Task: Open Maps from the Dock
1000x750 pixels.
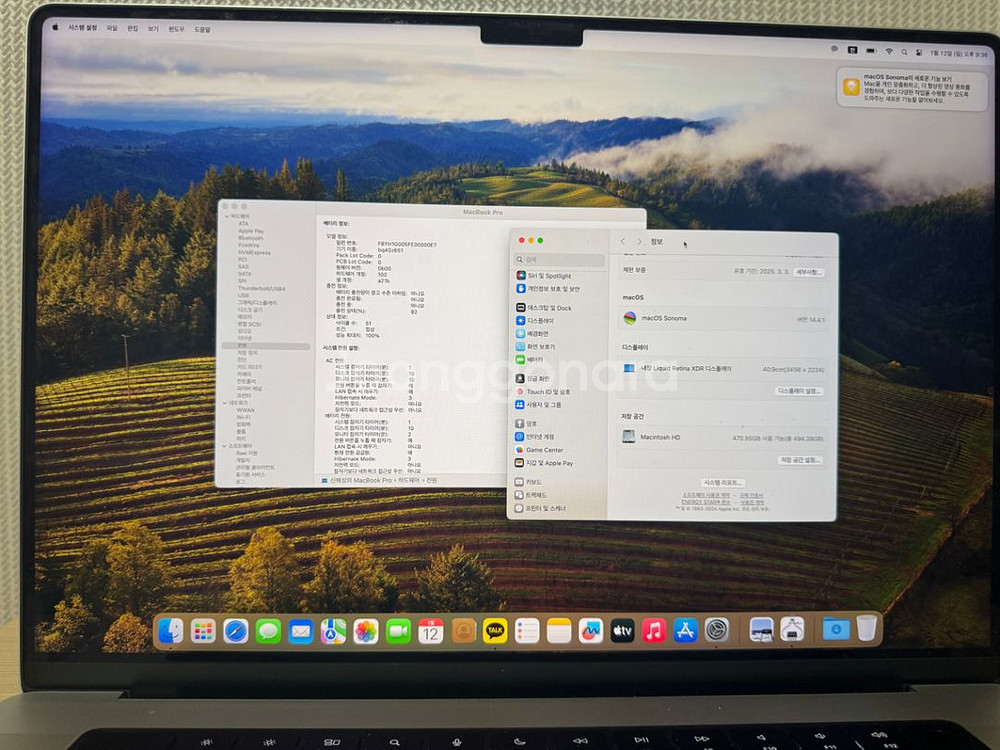Action: [x=333, y=631]
